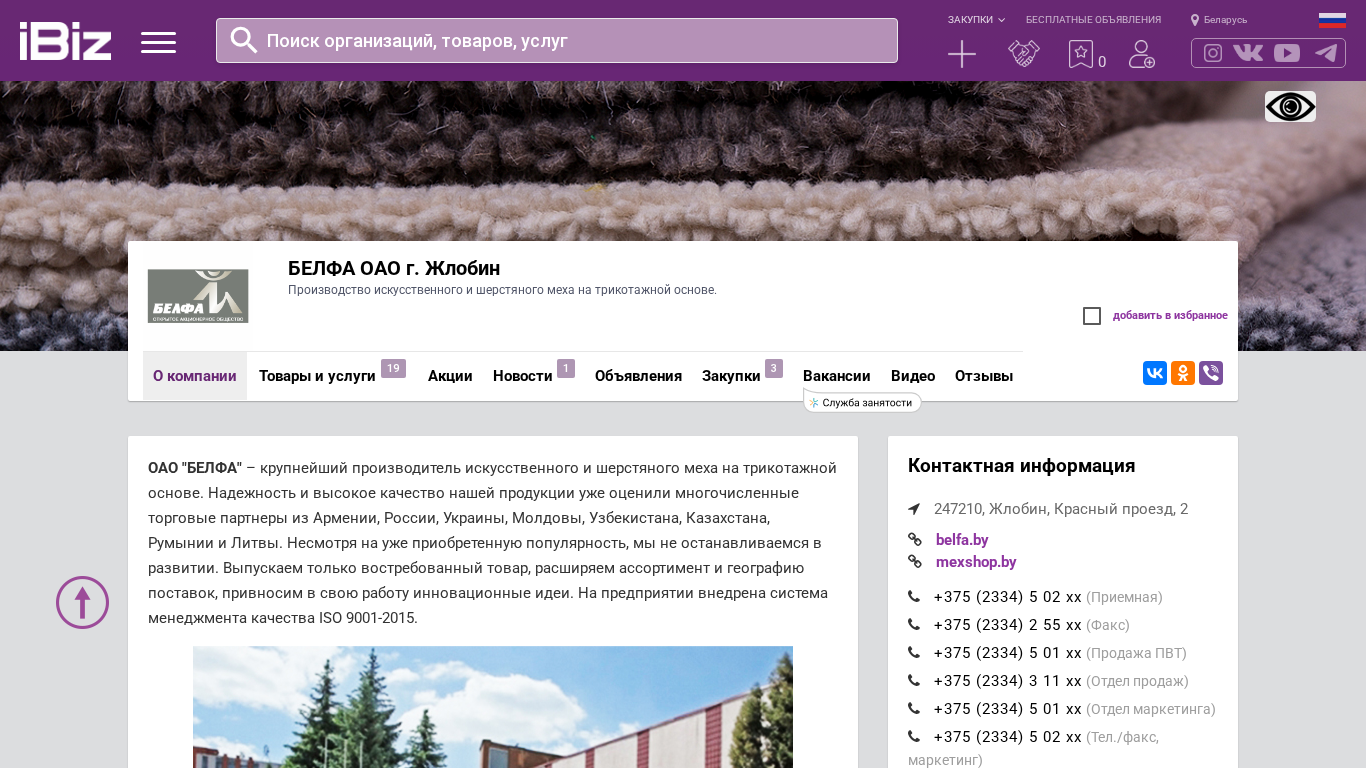The width and height of the screenshot is (1366, 768).
Task: Click the plus add icon in header
Action: [962, 54]
